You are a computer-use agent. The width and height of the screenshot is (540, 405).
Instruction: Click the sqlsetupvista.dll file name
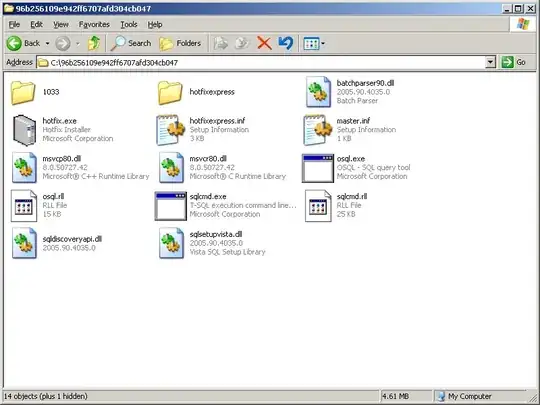click(216, 235)
